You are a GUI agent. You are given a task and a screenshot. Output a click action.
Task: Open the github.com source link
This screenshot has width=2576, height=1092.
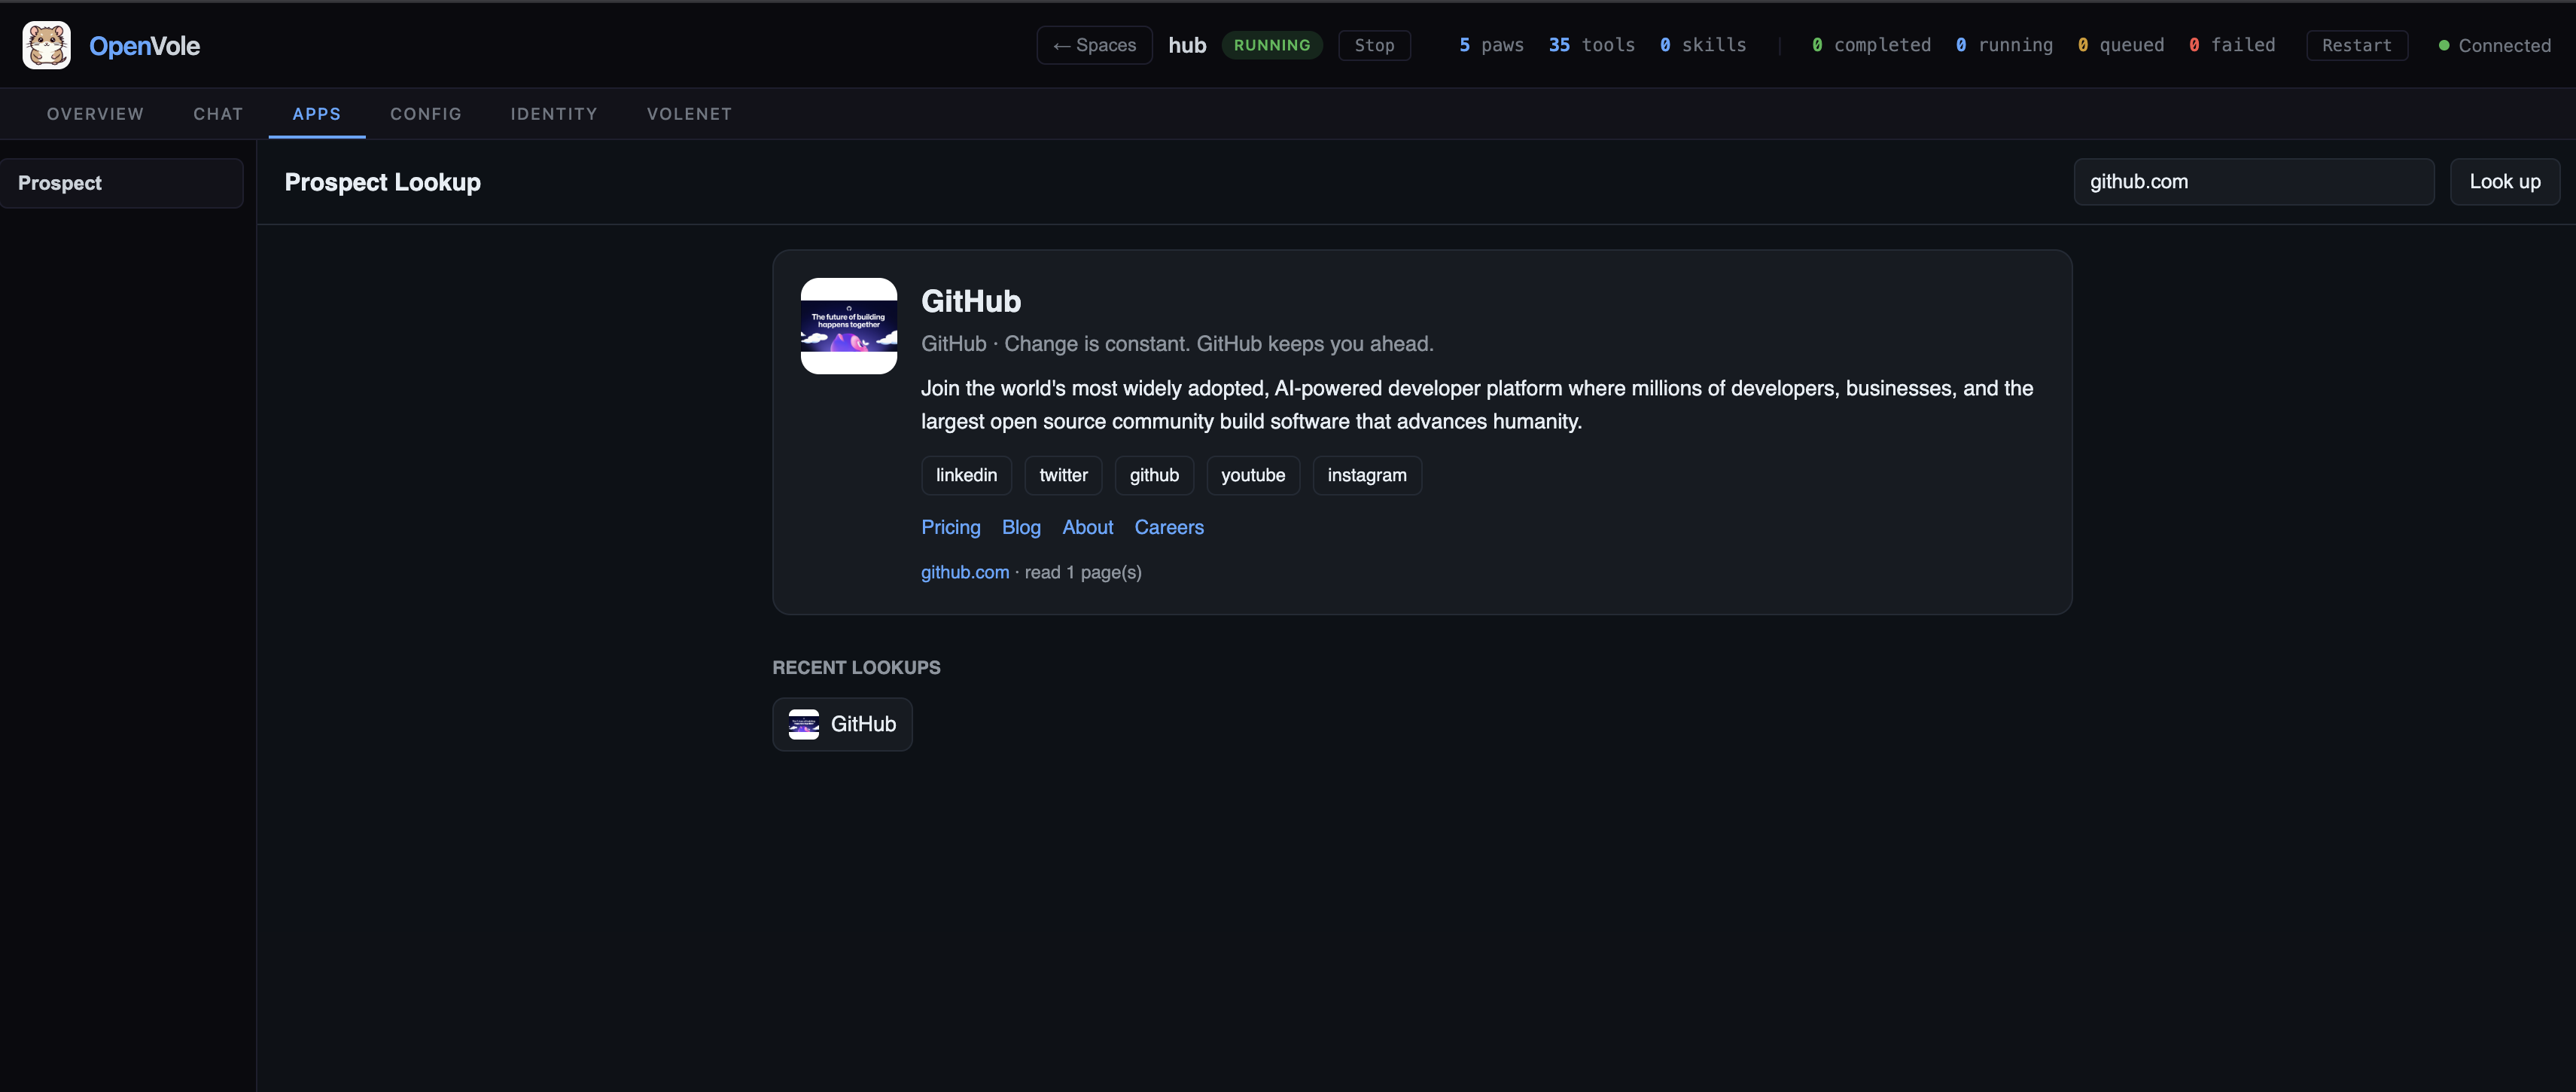(965, 572)
